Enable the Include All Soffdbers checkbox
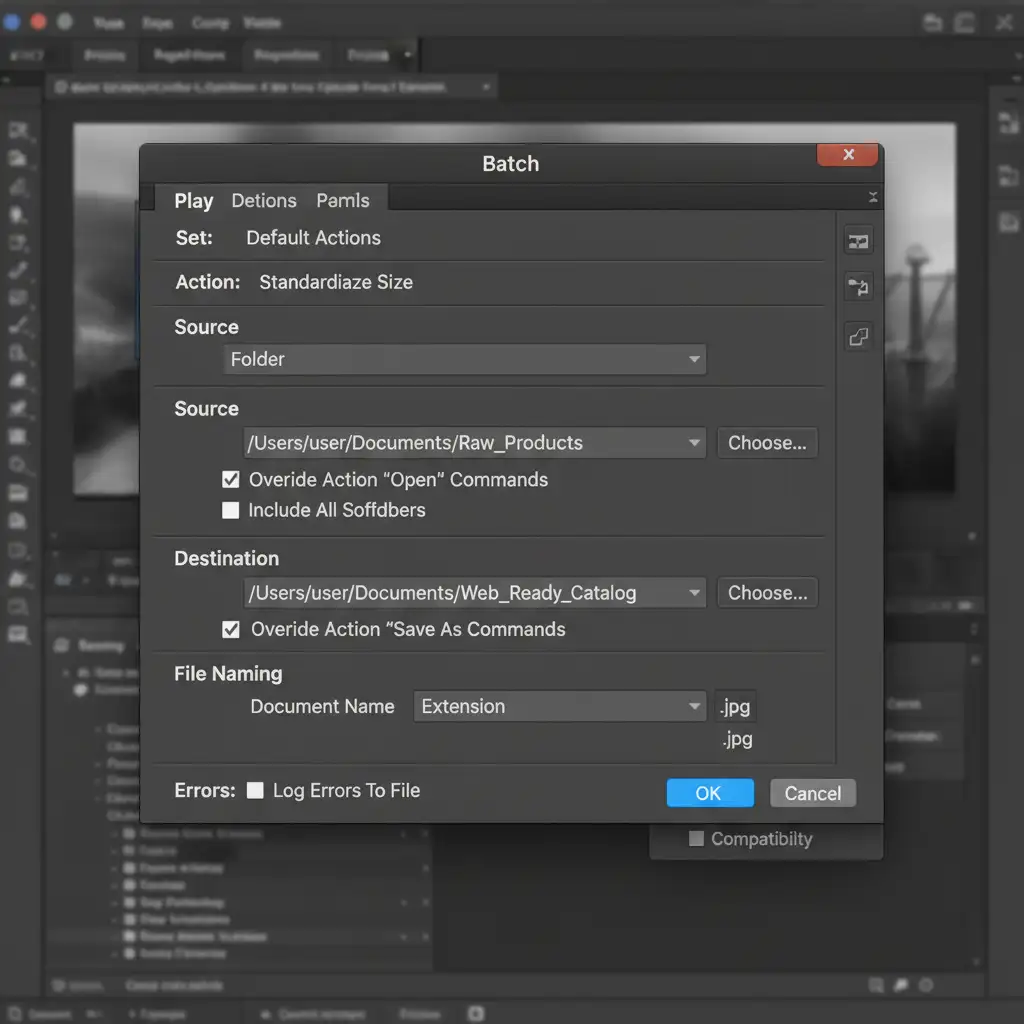 (x=231, y=510)
